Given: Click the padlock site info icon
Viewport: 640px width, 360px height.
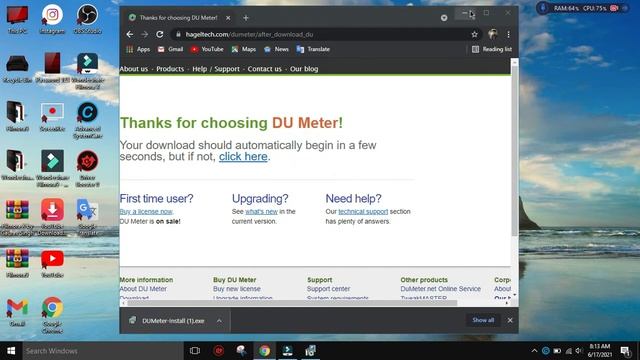Looking at the screenshot, I should (178, 35).
